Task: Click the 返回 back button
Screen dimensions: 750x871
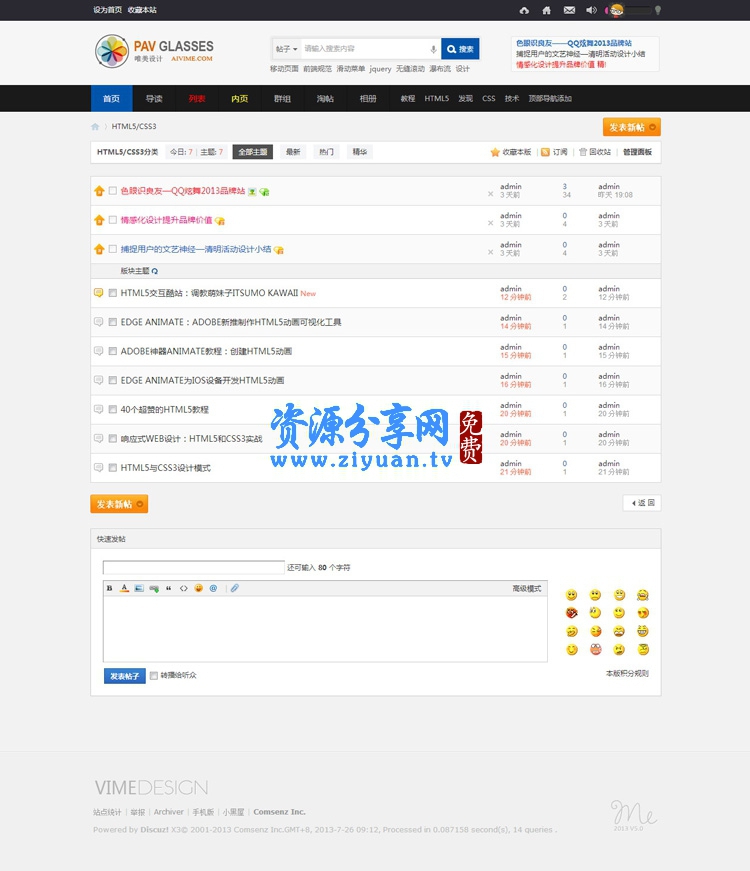Action: point(642,503)
